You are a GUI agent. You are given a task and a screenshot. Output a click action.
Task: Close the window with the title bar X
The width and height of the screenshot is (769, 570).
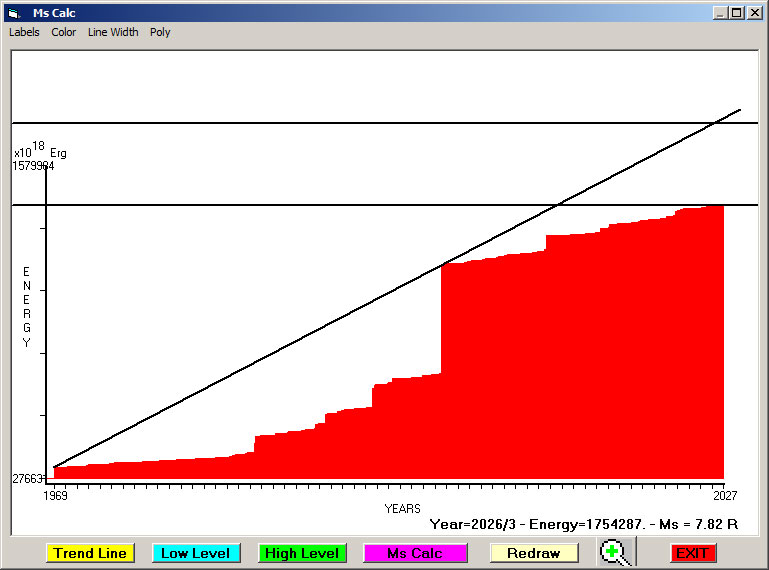coord(754,13)
